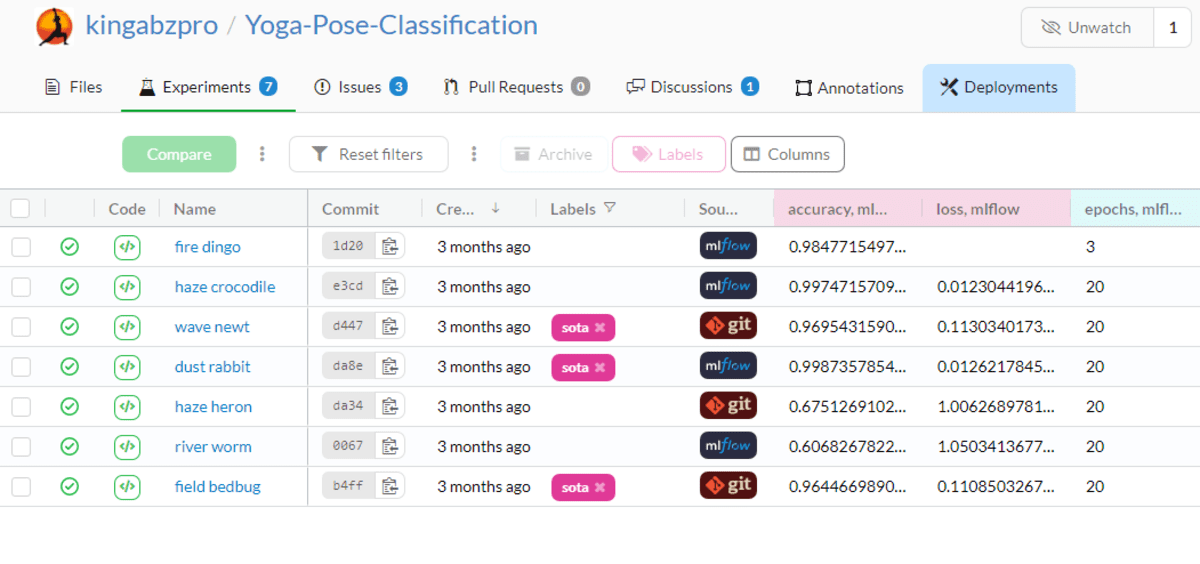This screenshot has height=564, width=1200.
Task: Open the Yoga-Pose-Classification repository link
Action: [x=391, y=25]
